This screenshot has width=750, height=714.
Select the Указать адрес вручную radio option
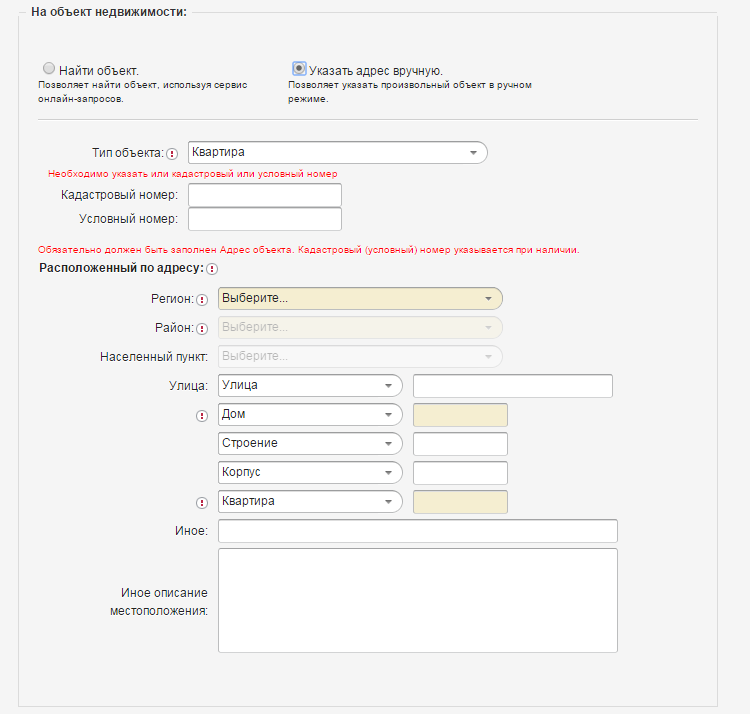(299, 68)
